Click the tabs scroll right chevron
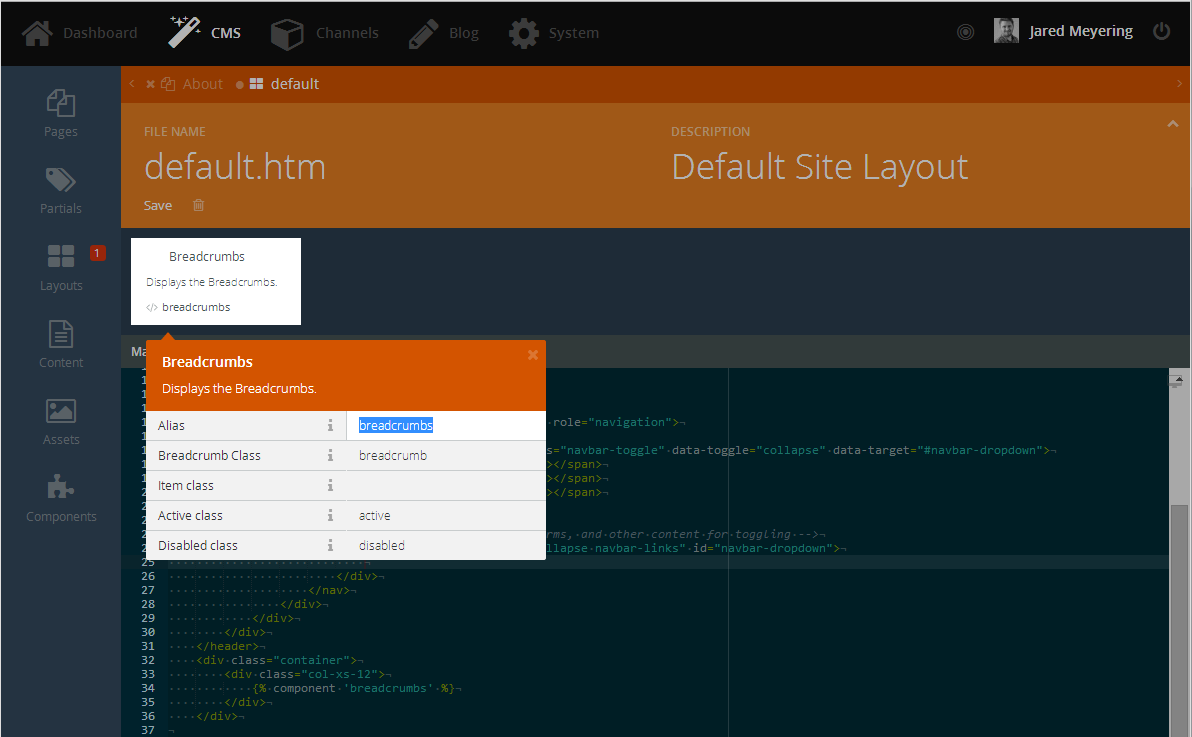The width and height of the screenshot is (1192, 737). [x=1179, y=84]
